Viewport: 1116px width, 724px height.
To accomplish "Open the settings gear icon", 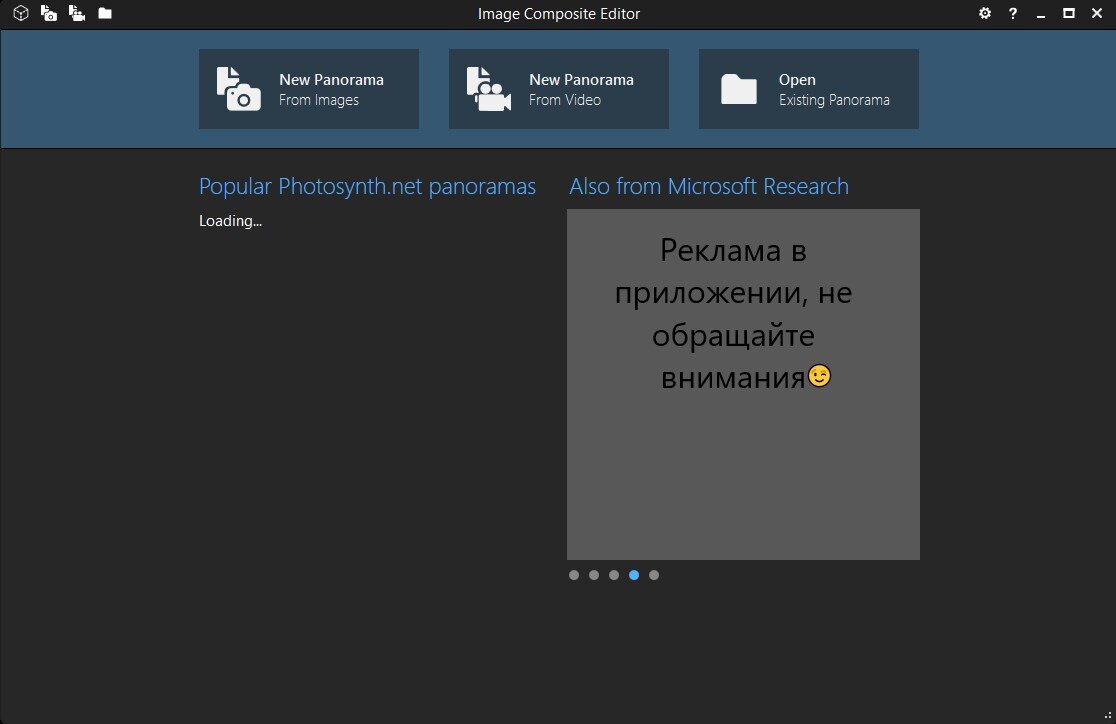I will [x=984, y=14].
